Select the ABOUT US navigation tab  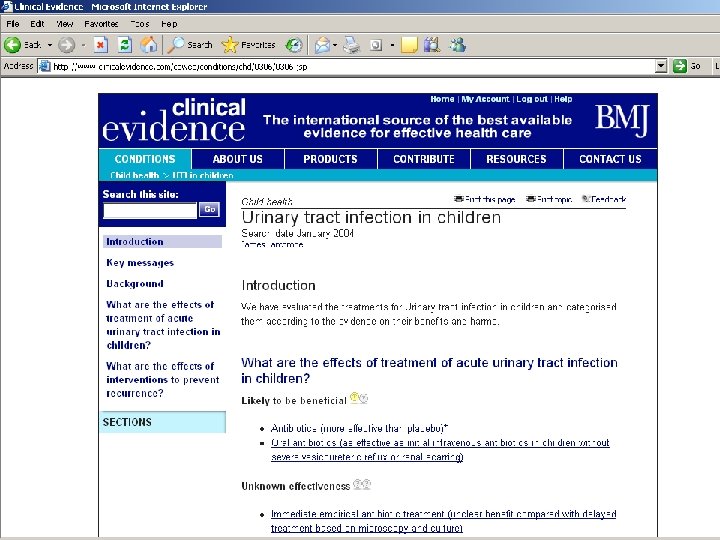(x=237, y=159)
